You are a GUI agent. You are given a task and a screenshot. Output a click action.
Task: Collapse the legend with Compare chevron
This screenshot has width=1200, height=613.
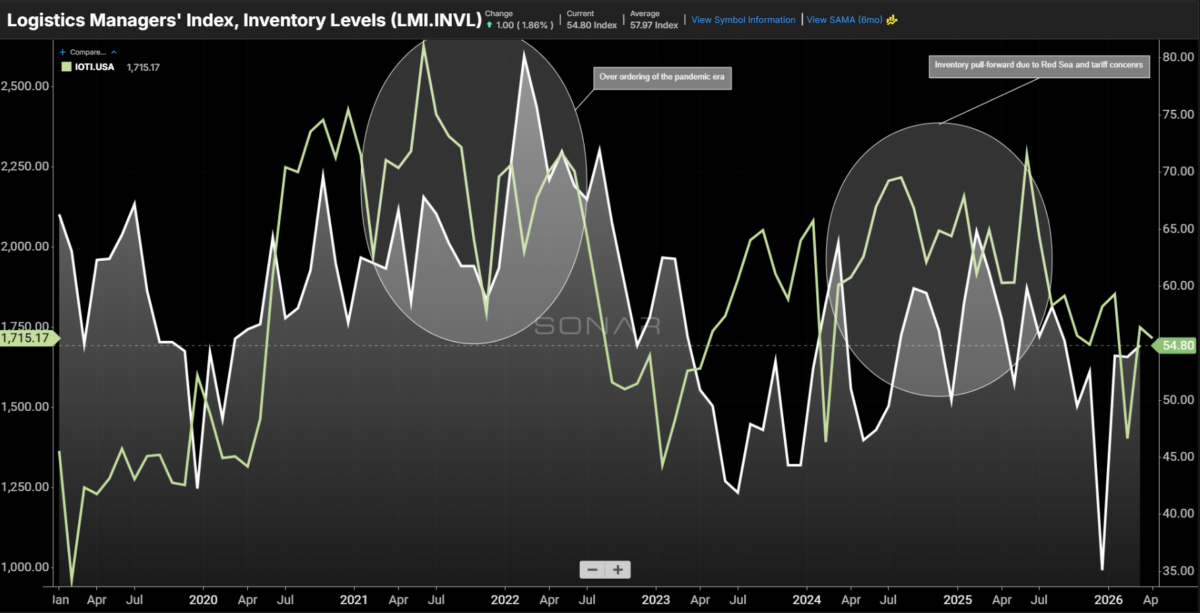pos(114,51)
